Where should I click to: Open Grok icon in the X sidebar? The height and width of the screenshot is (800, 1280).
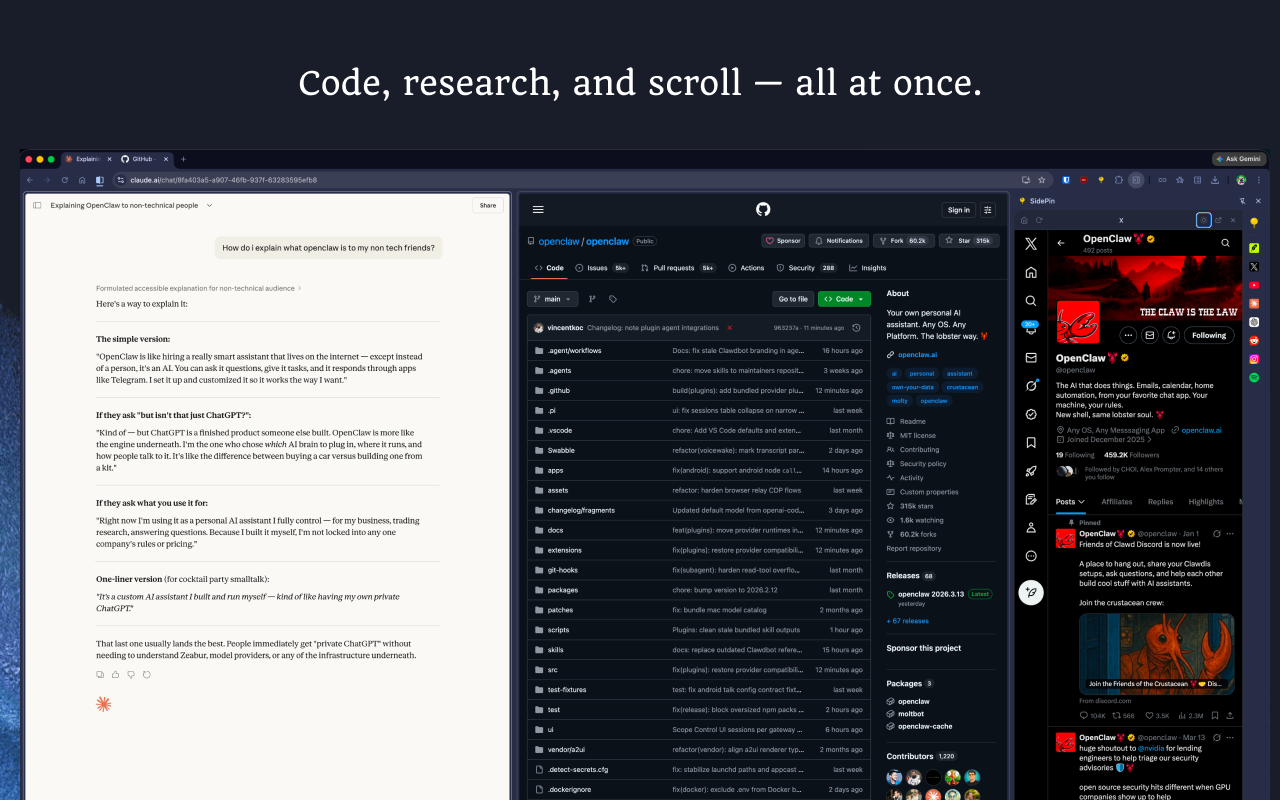[x=1031, y=385]
